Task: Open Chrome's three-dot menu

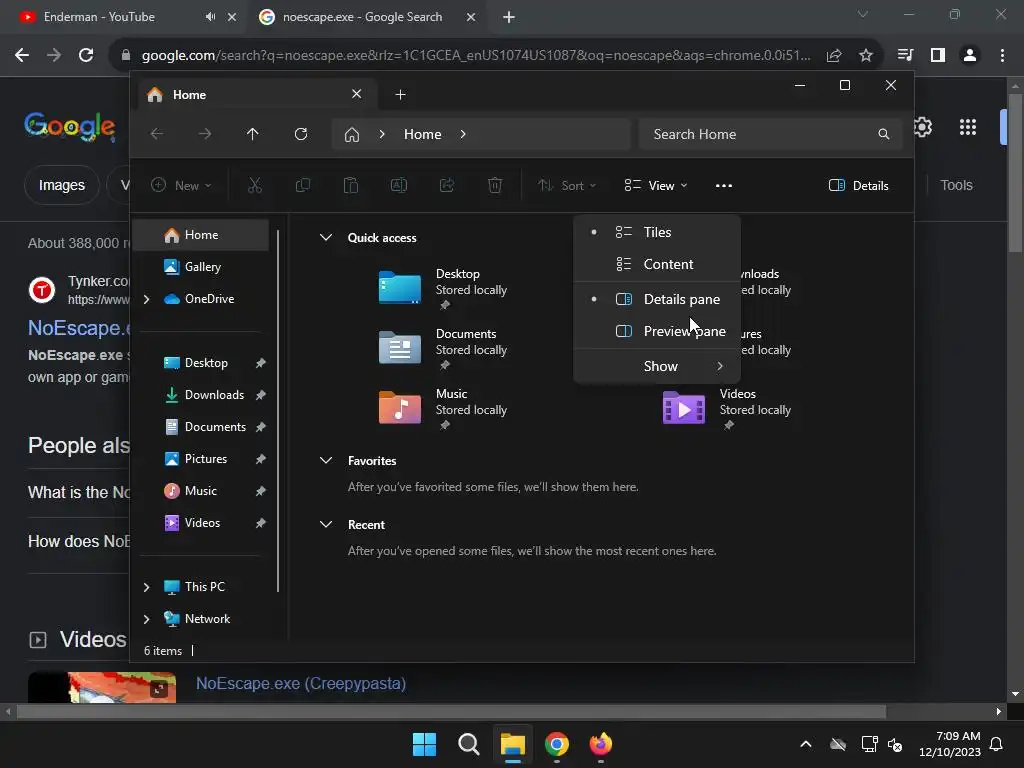Action: click(1002, 56)
